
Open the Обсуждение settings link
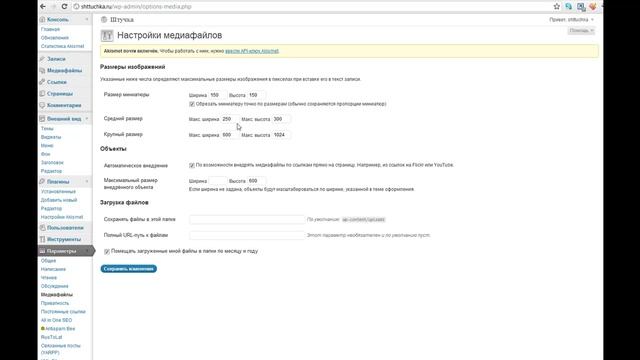pos(55,286)
